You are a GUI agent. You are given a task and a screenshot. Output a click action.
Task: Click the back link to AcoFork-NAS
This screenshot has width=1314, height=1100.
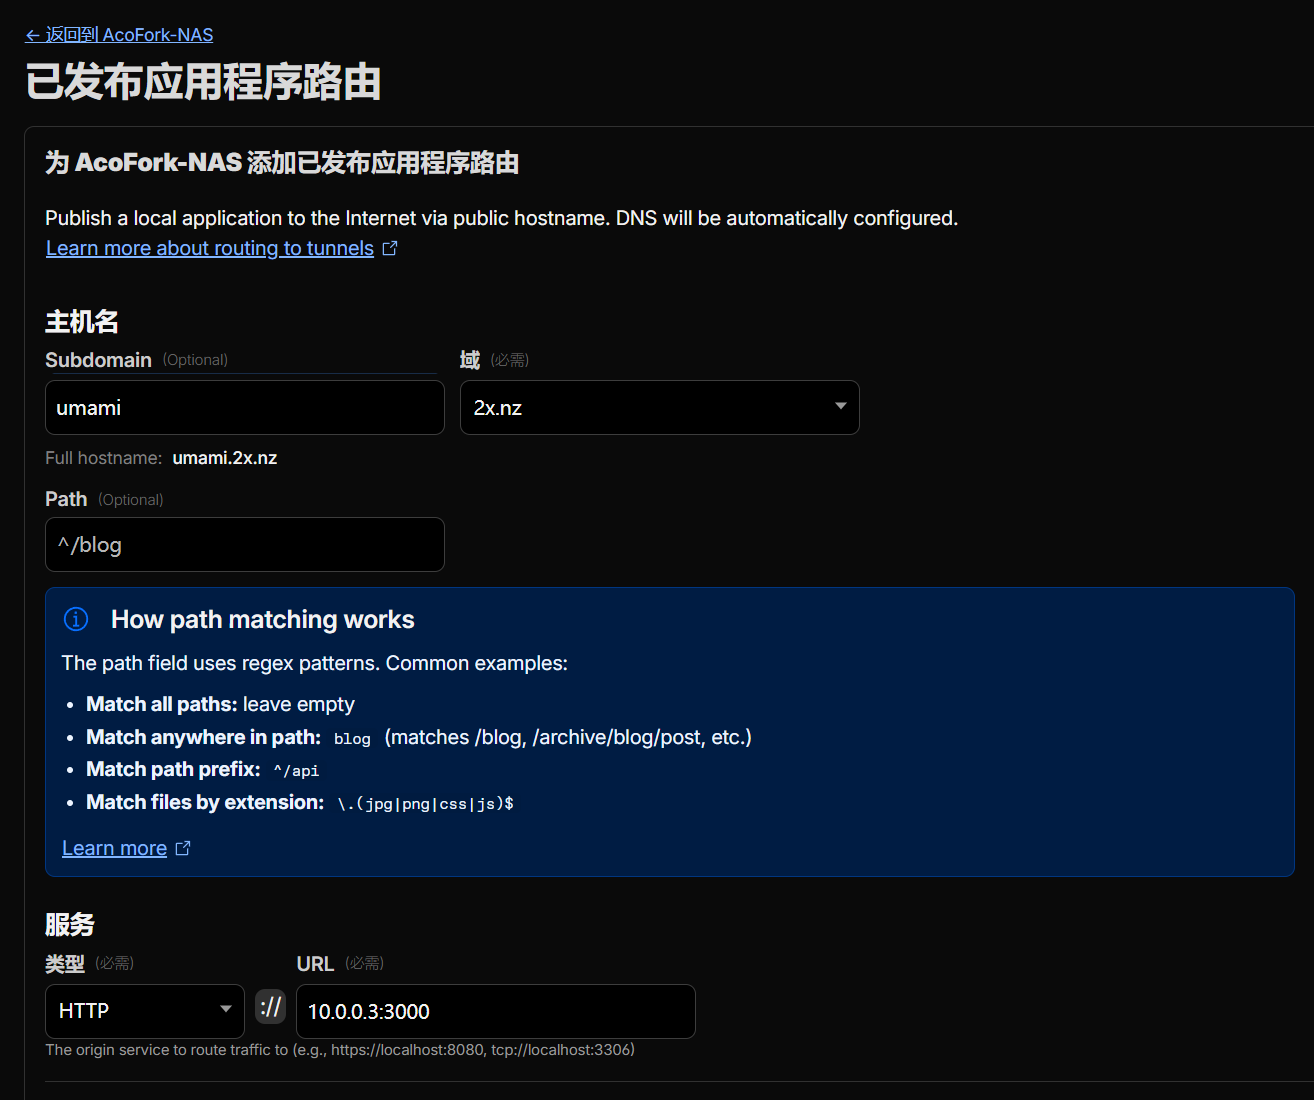click(119, 35)
